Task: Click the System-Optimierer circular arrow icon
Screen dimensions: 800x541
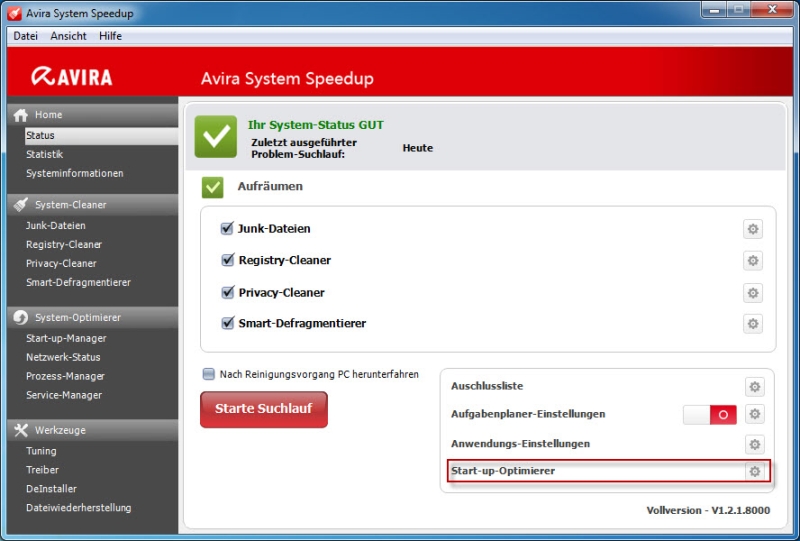Action: point(20,317)
